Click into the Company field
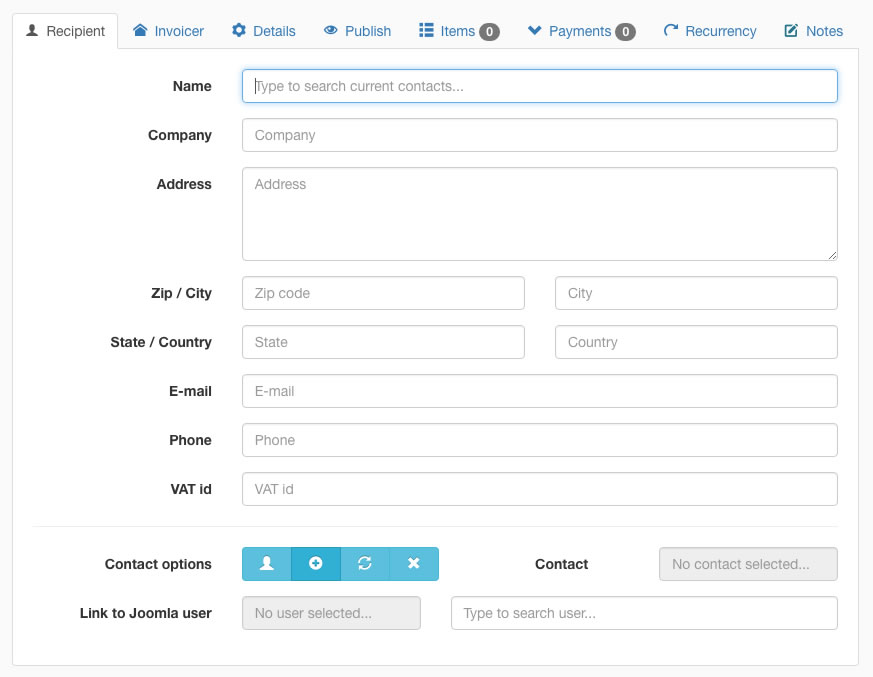This screenshot has width=873, height=677. click(x=539, y=135)
